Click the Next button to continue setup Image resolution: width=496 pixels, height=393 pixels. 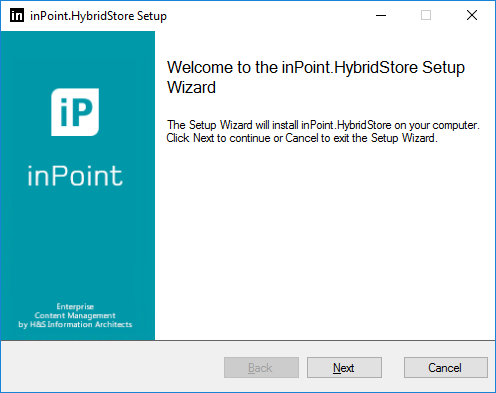[344, 368]
